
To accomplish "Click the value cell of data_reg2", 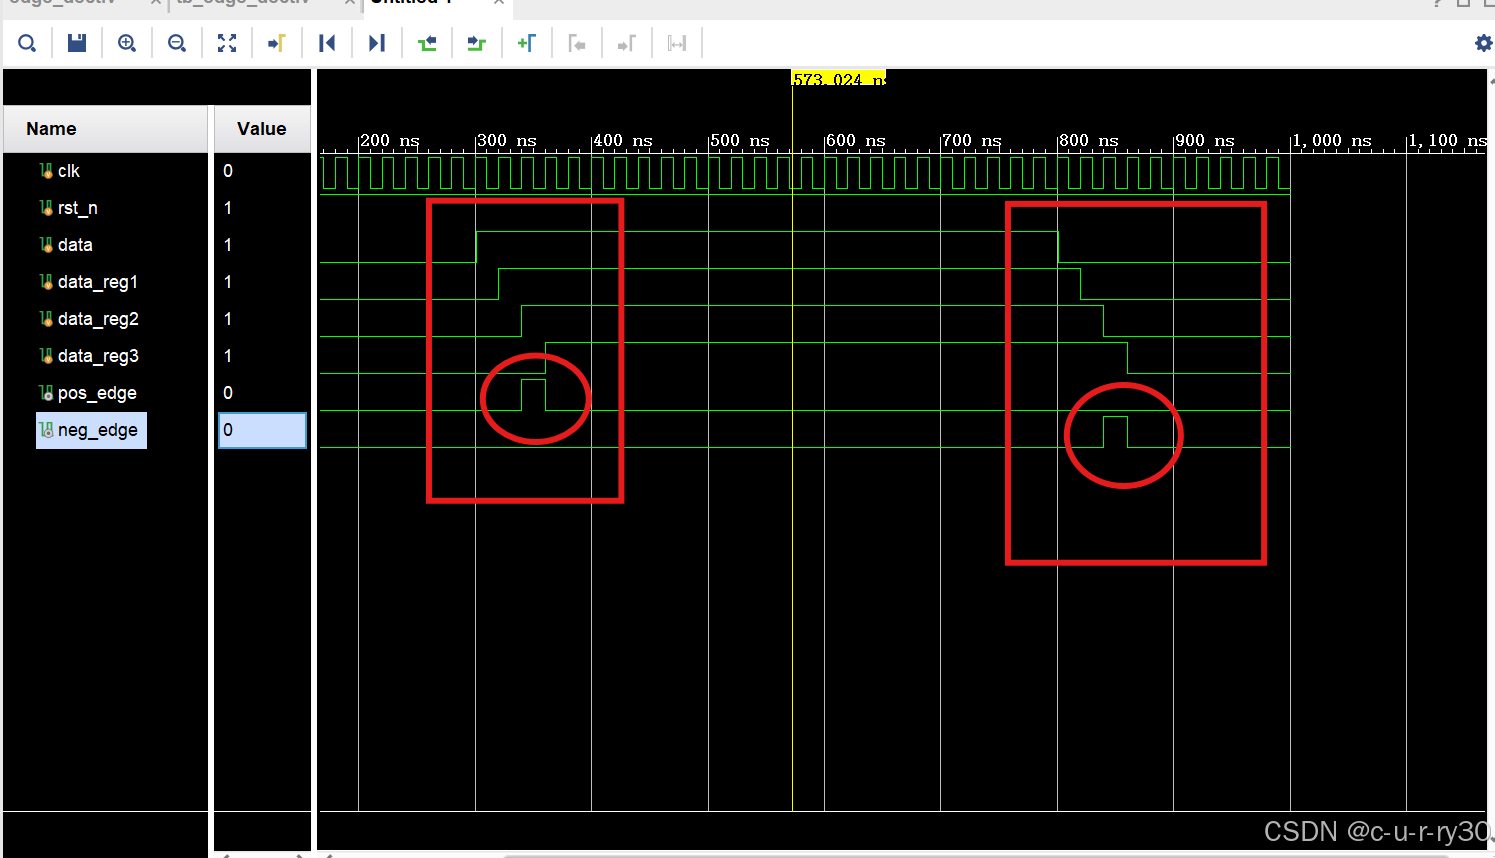I will (x=262, y=319).
